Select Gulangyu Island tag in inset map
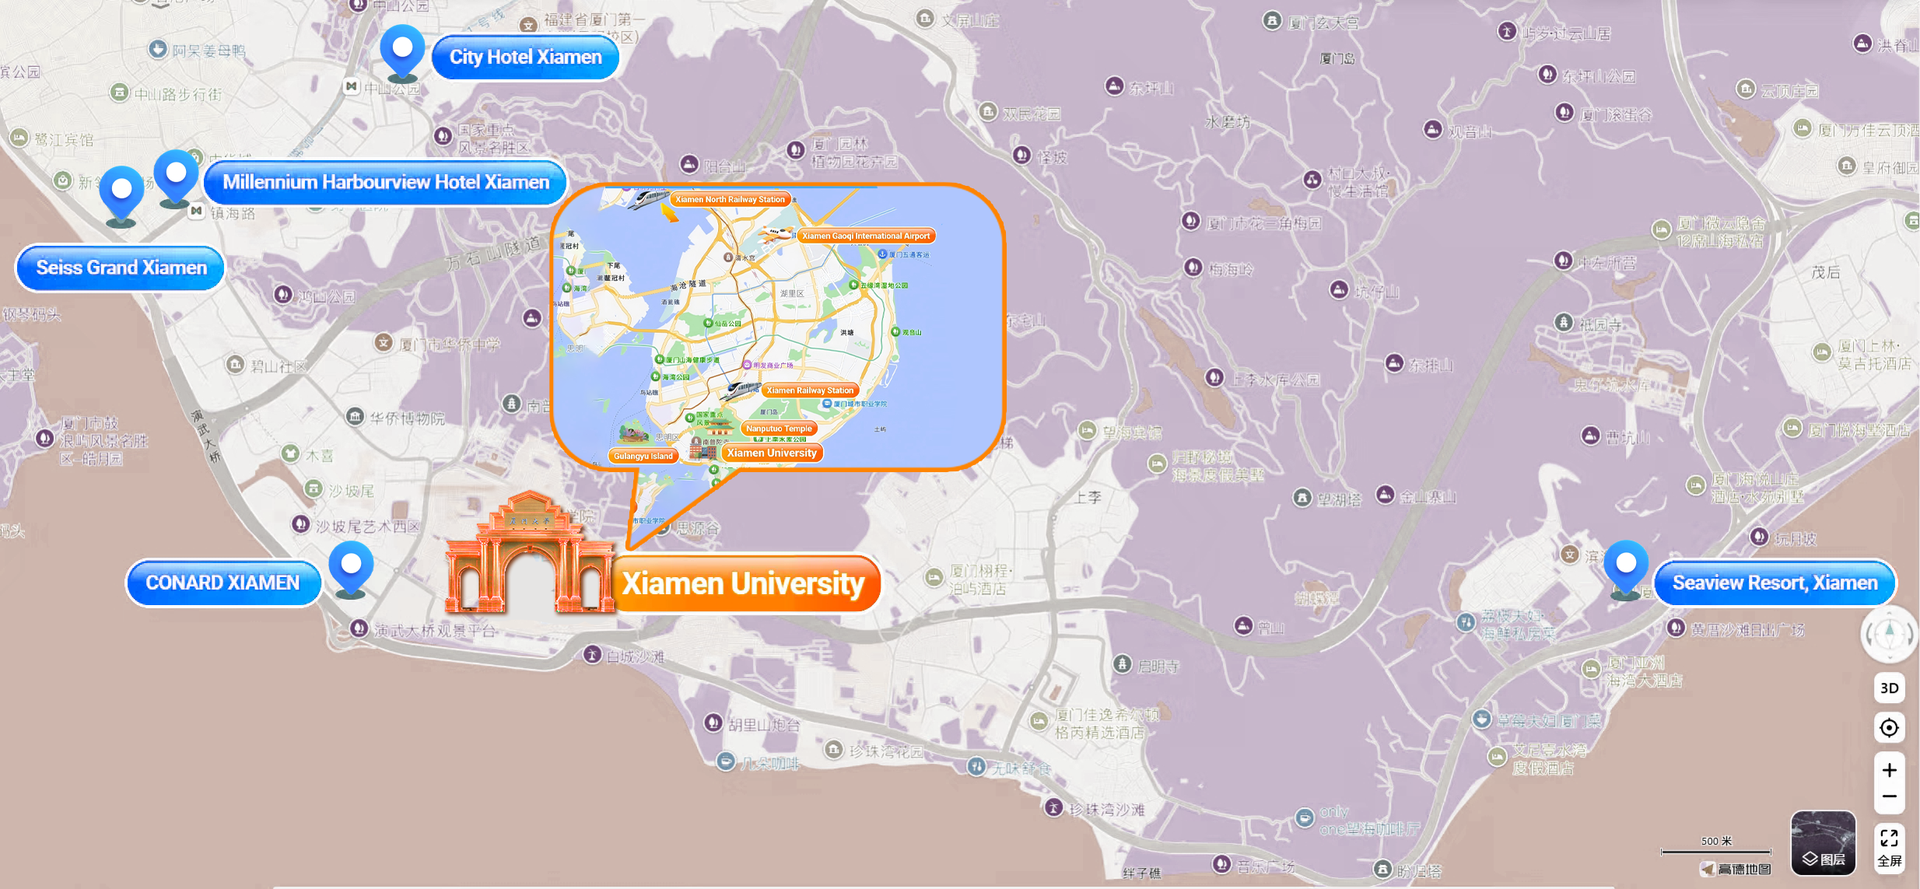Screen dimensions: 1920x889 tap(643, 456)
